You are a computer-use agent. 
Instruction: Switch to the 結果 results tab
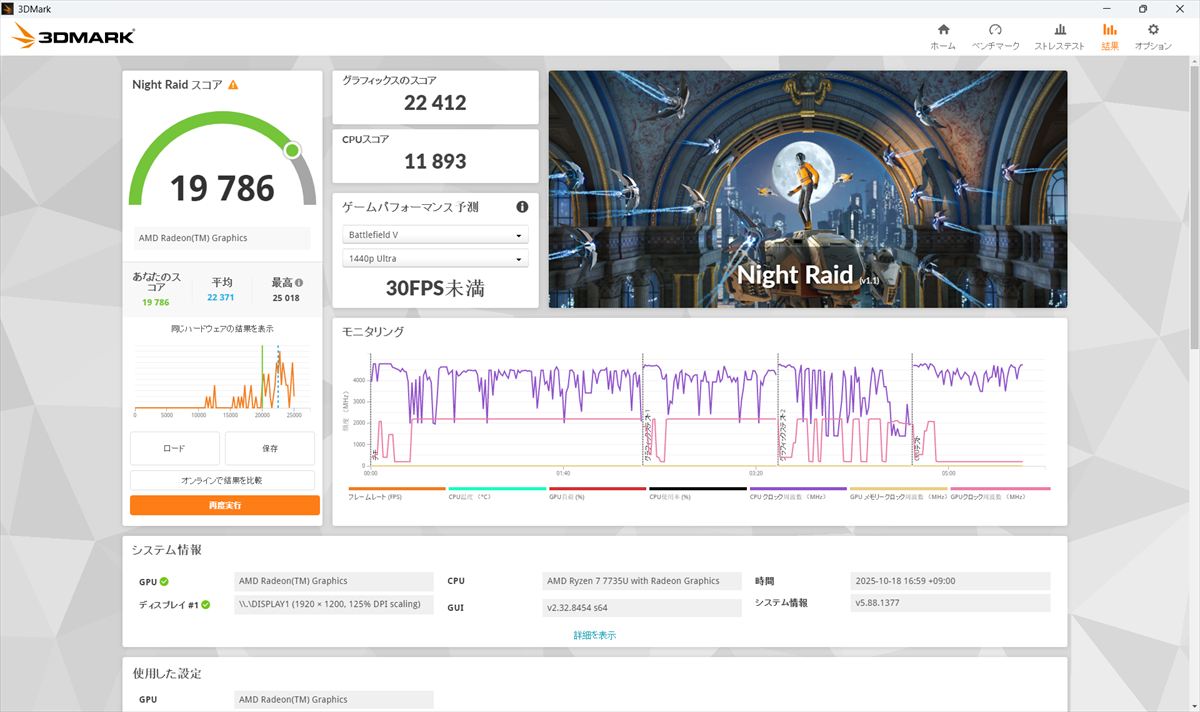click(x=1110, y=37)
